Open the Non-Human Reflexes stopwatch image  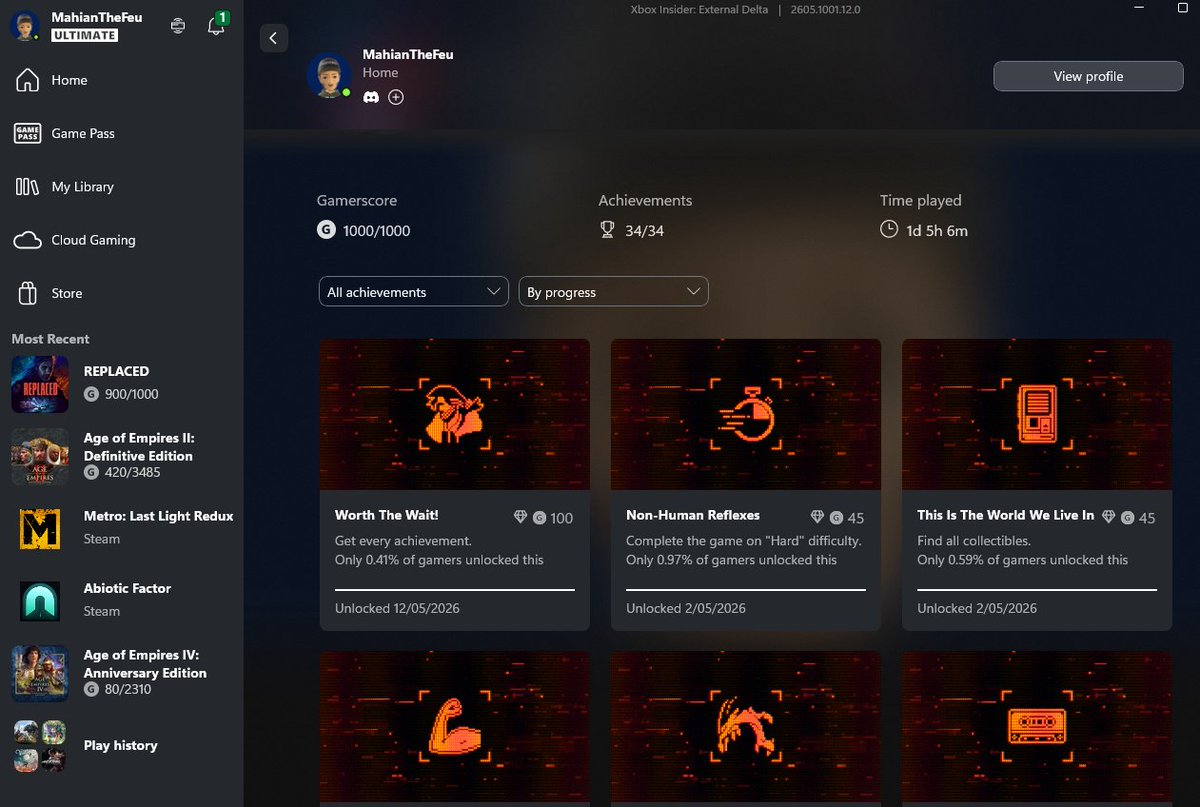pyautogui.click(x=746, y=414)
